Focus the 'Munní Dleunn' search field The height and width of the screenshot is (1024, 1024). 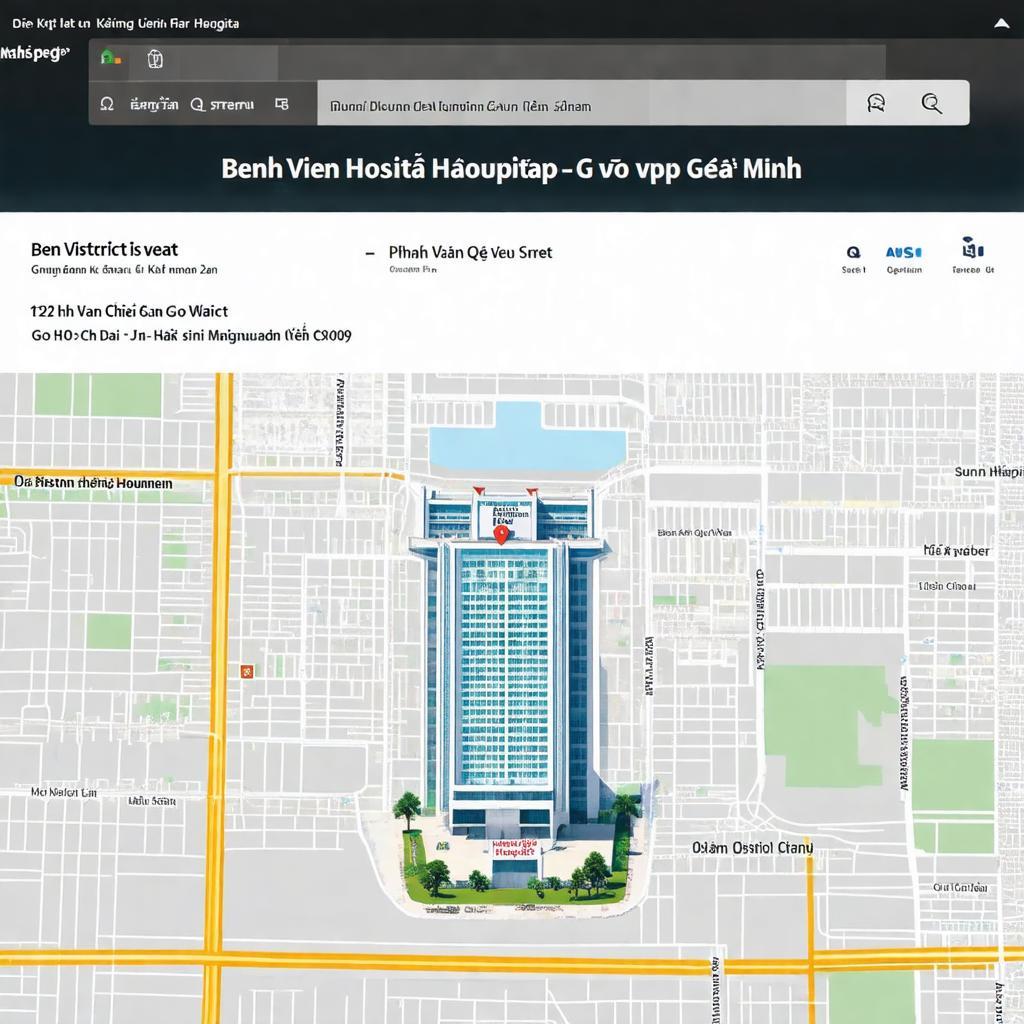[x=581, y=103]
